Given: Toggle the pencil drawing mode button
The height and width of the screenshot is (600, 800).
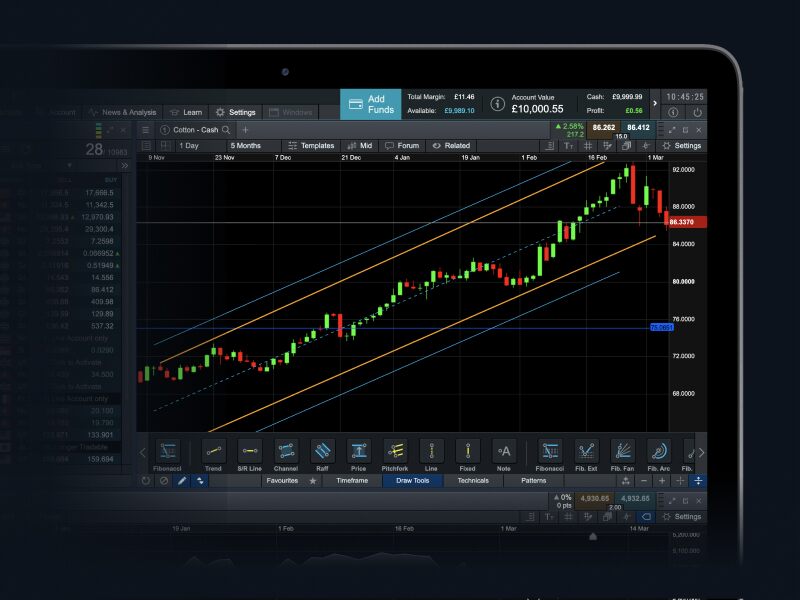Looking at the screenshot, I should [x=182, y=481].
